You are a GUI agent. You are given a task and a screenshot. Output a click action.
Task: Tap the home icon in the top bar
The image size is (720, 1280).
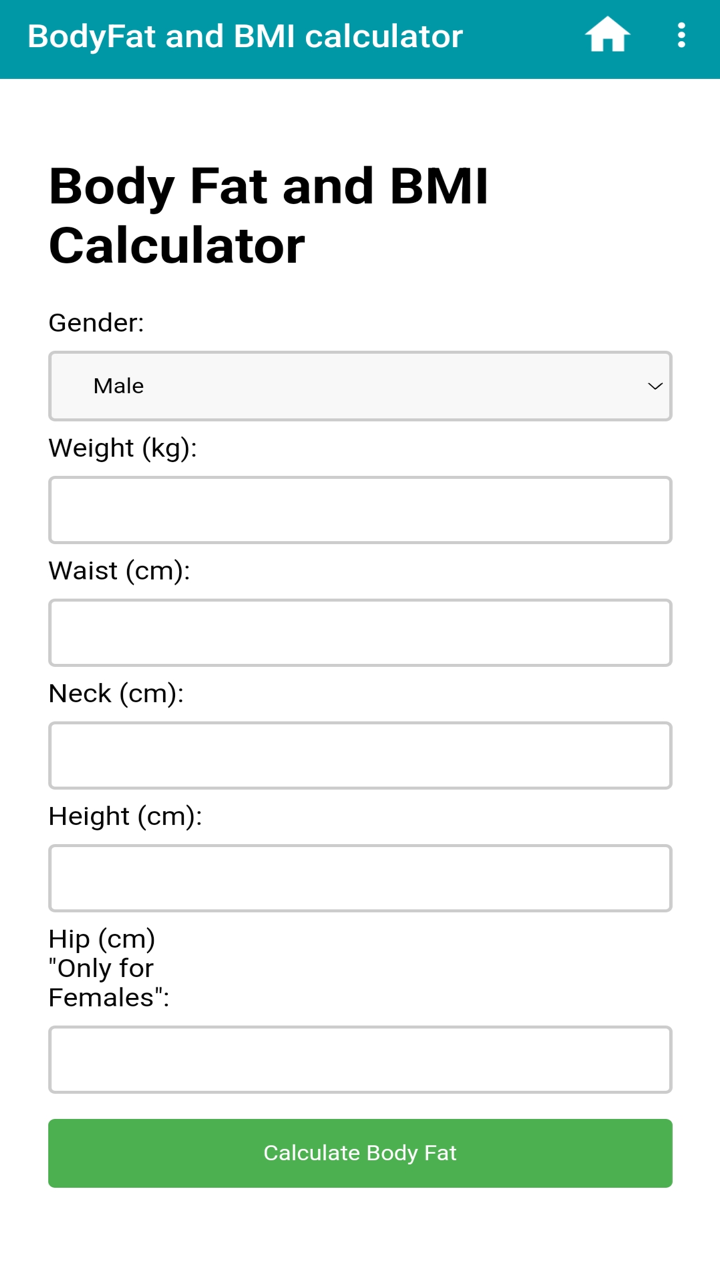tap(607, 35)
